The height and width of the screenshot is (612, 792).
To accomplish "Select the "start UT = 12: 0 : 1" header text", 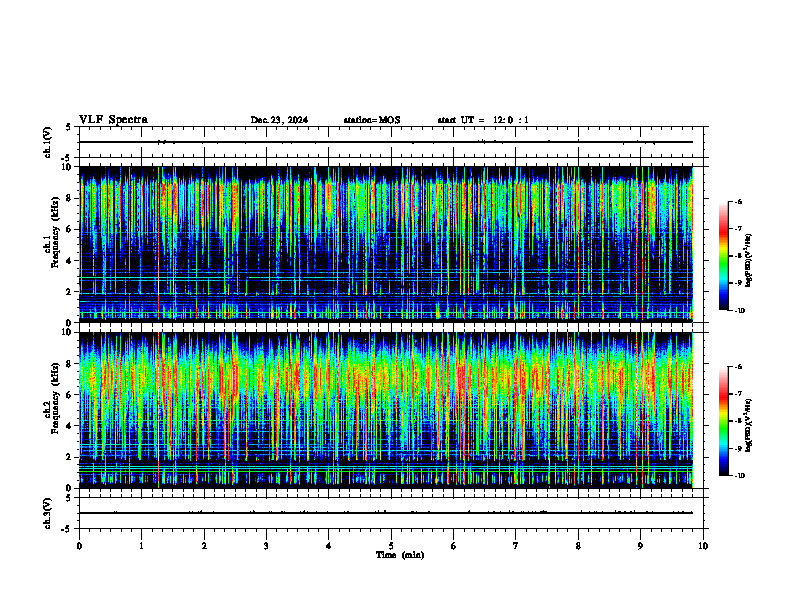I will [x=483, y=120].
